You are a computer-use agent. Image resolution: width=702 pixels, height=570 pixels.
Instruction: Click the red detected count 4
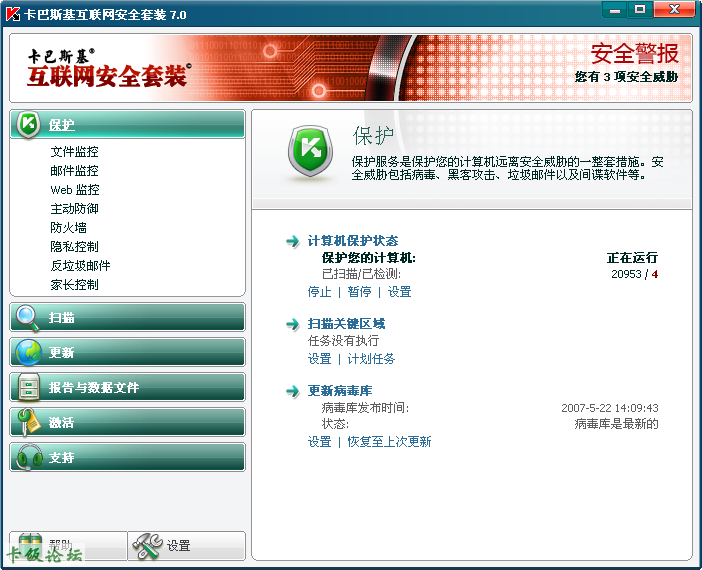click(x=655, y=274)
